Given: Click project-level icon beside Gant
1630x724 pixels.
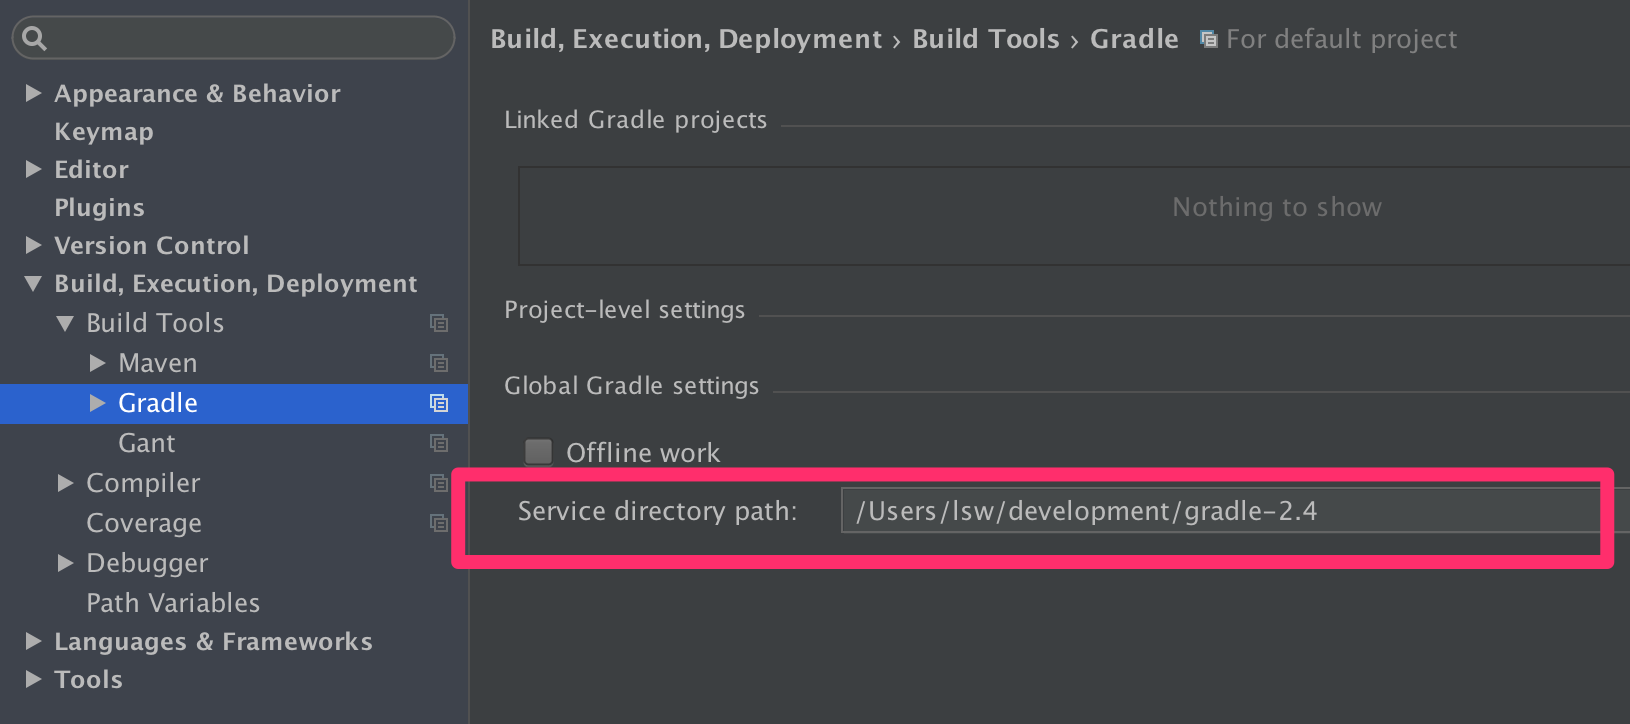Looking at the screenshot, I should 439,443.
